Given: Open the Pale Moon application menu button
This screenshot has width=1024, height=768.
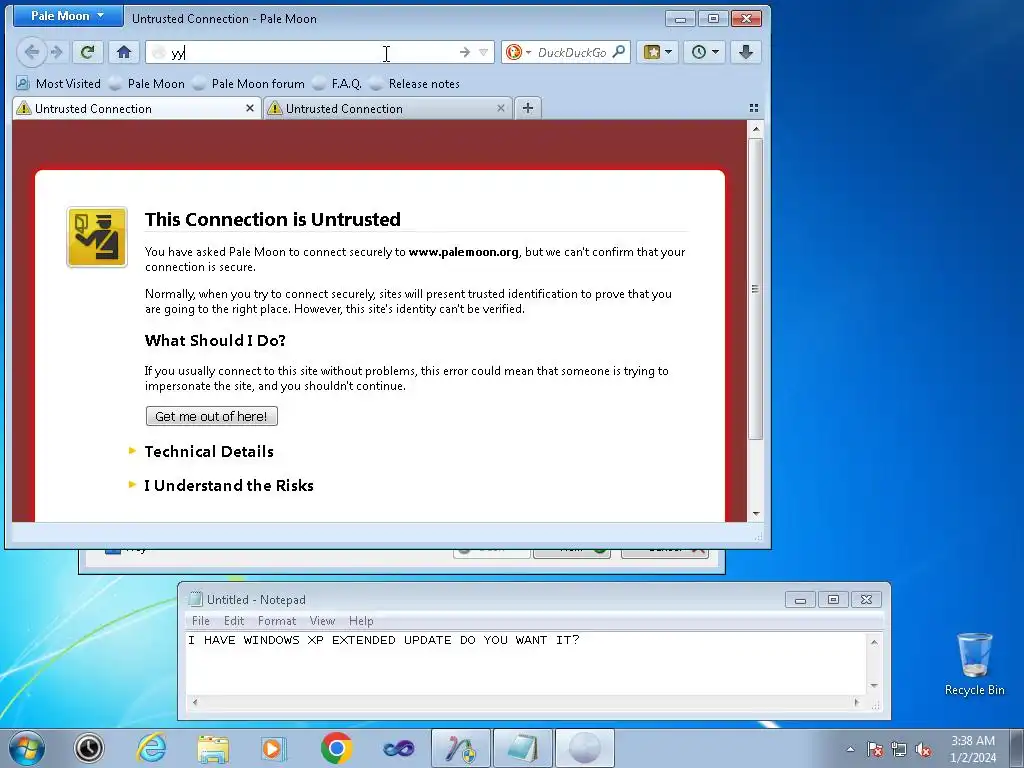Looking at the screenshot, I should point(68,16).
